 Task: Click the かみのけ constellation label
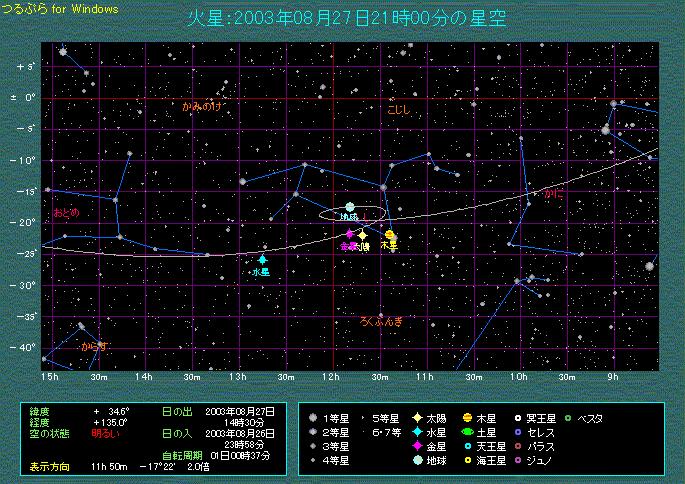[x=201, y=105]
